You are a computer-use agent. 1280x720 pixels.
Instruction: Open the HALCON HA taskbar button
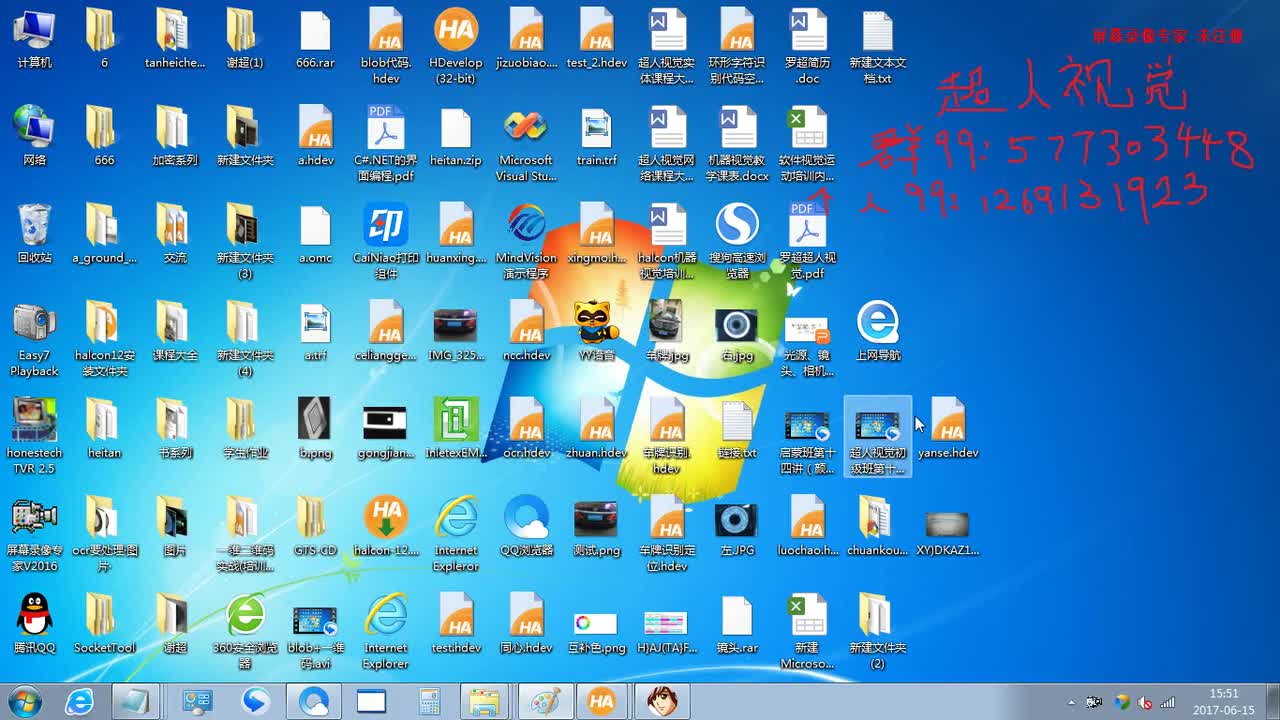tap(601, 702)
